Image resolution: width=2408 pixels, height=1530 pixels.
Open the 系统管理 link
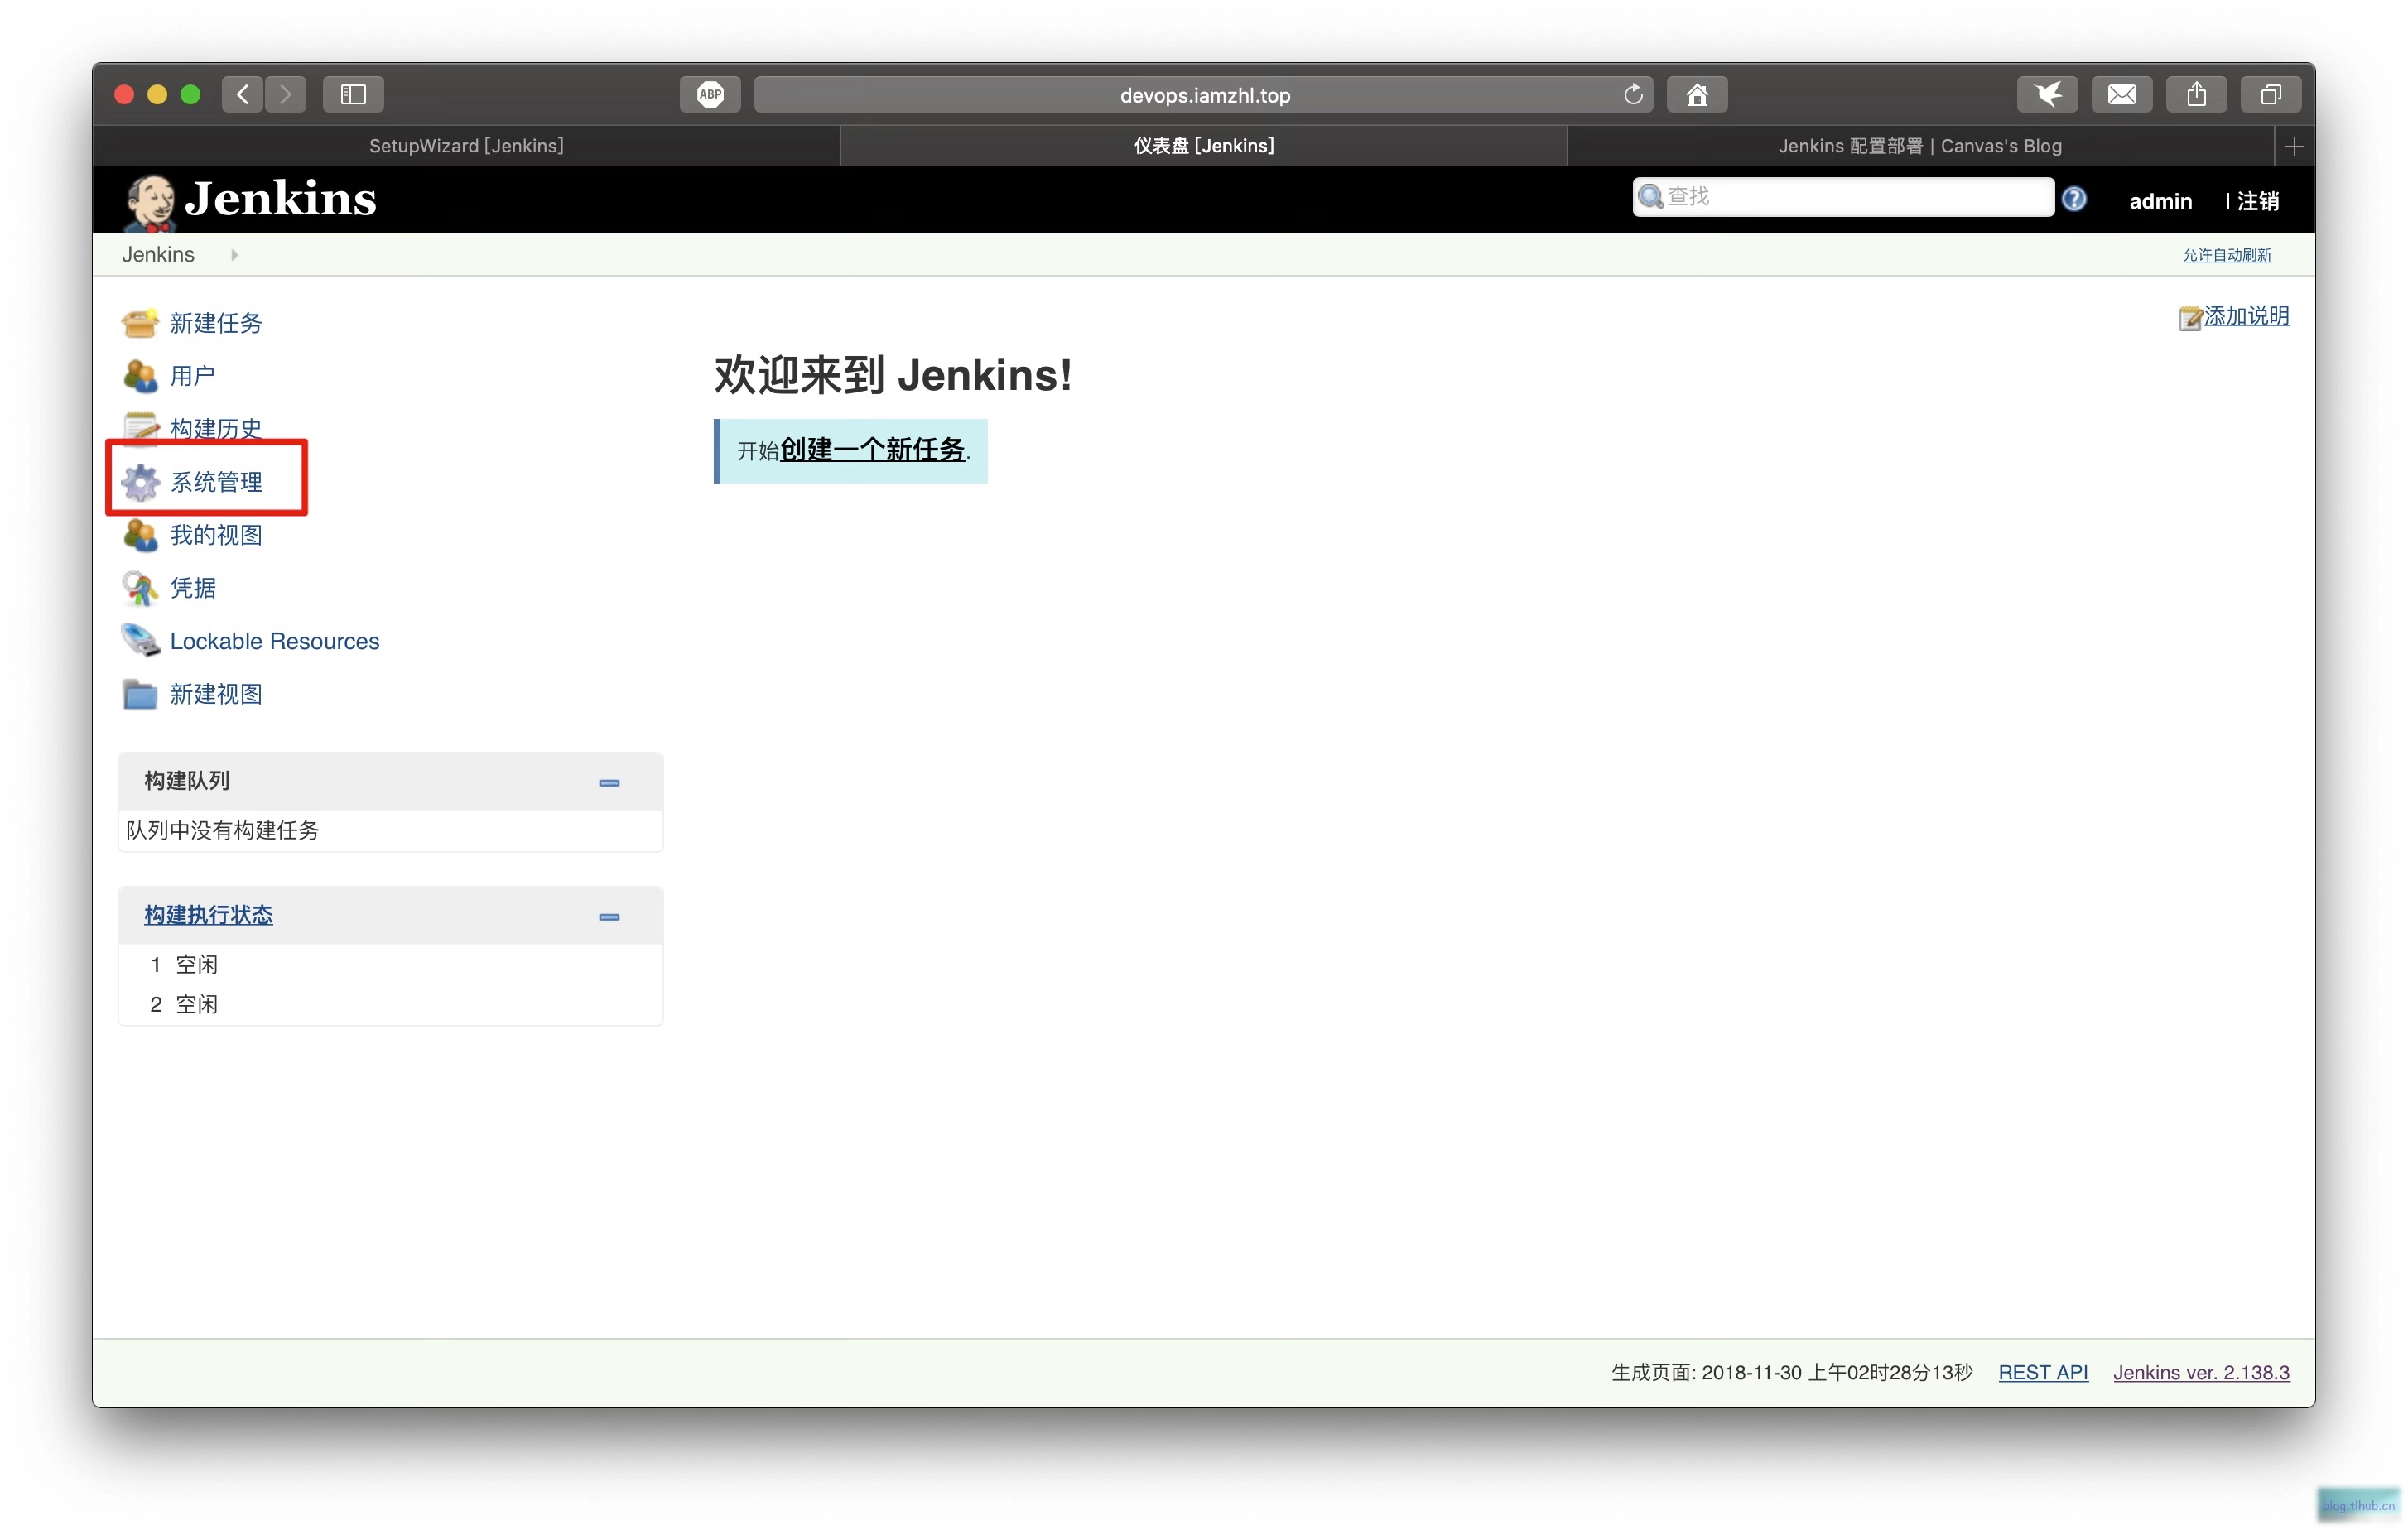pyautogui.click(x=216, y=482)
